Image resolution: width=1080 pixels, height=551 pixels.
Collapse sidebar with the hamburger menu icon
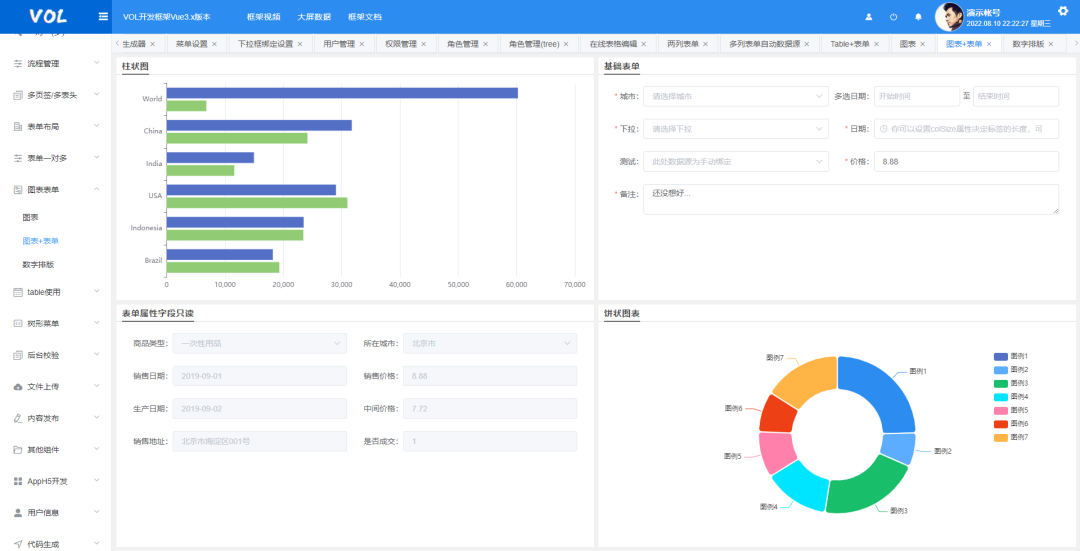[103, 17]
